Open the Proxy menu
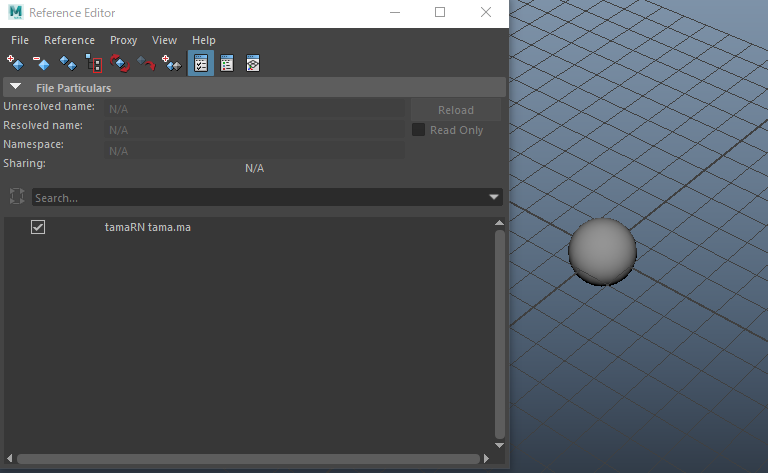This screenshot has height=473, width=768. tap(123, 40)
